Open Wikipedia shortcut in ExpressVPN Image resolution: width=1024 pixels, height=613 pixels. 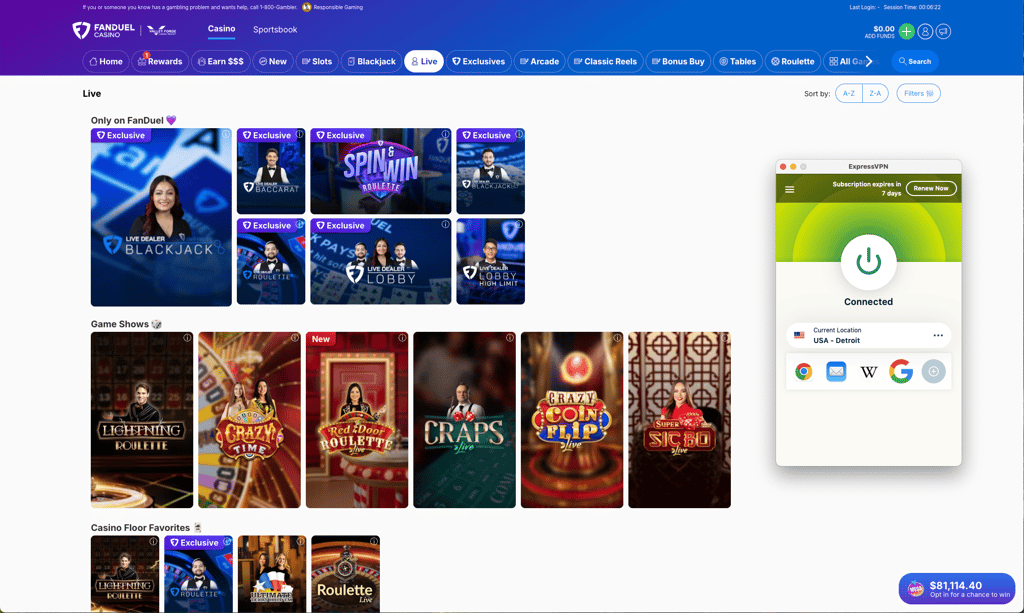(869, 371)
